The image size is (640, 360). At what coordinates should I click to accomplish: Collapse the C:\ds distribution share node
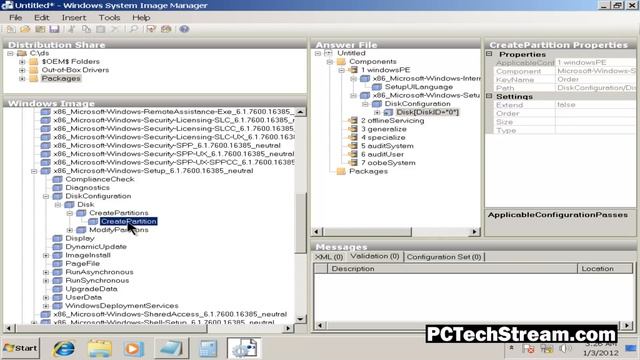point(11,53)
